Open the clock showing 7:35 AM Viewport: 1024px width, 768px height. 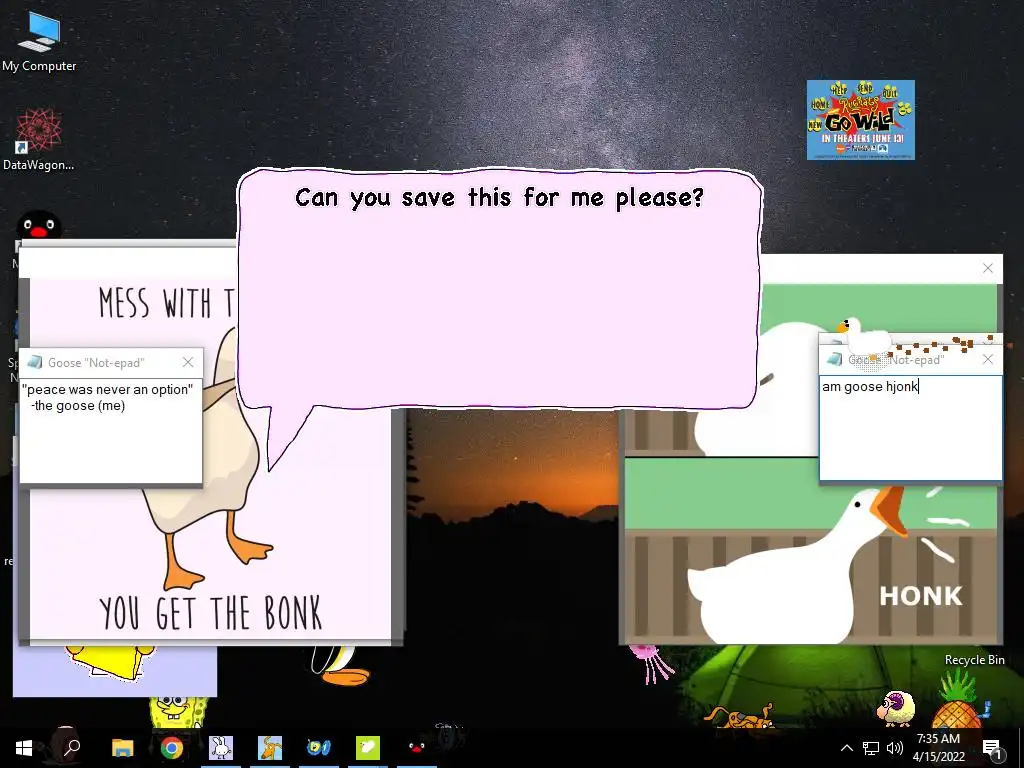pyautogui.click(x=938, y=748)
